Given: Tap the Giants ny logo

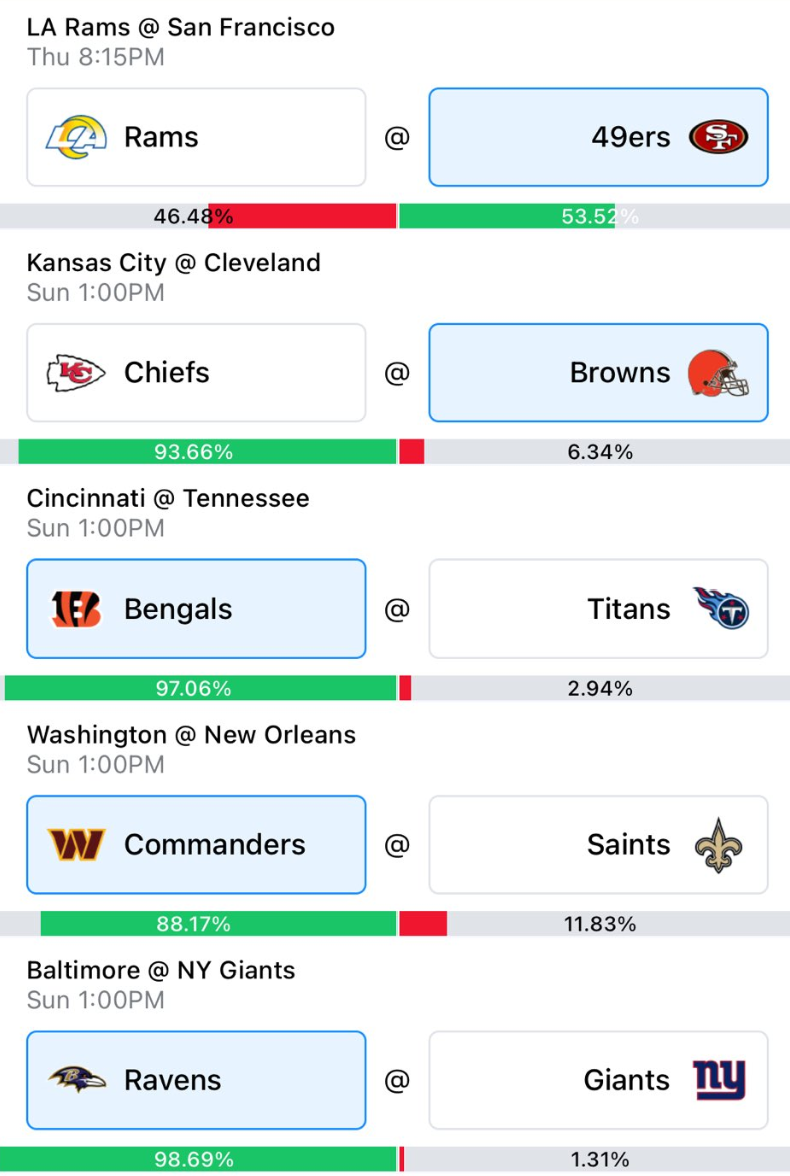Looking at the screenshot, I should (719, 1080).
